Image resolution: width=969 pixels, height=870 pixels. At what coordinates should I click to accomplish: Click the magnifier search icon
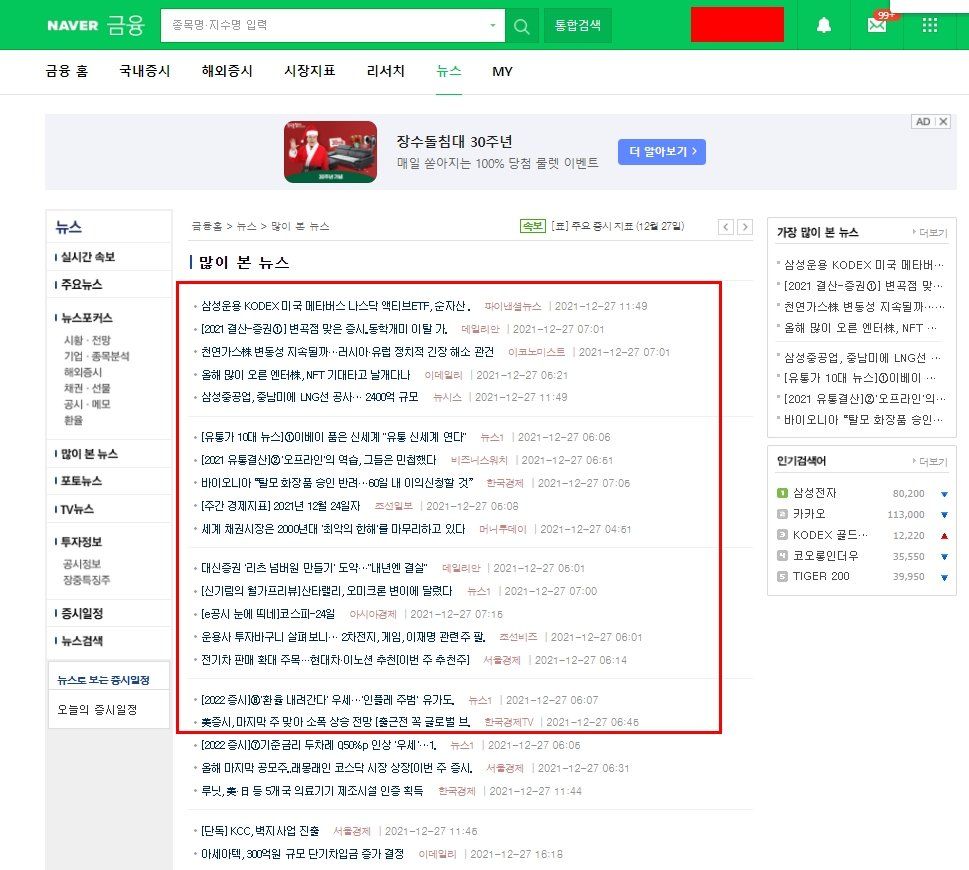click(521, 25)
